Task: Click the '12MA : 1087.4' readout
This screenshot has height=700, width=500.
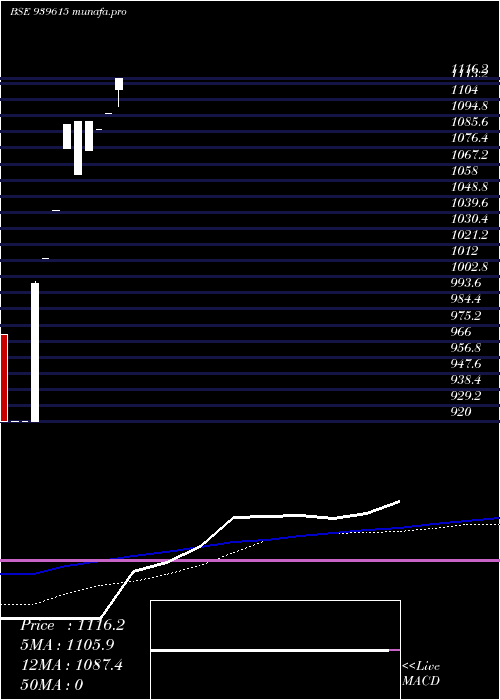Action: click(72, 665)
